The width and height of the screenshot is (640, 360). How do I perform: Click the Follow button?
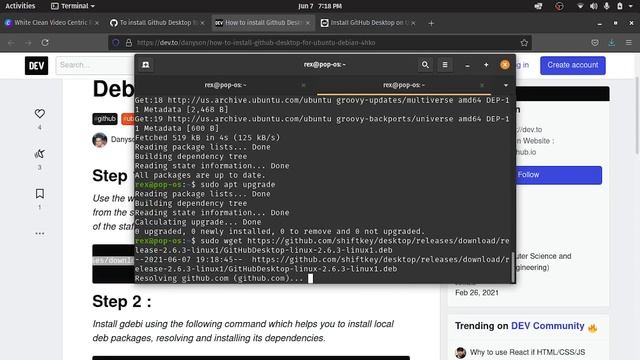(x=558, y=175)
